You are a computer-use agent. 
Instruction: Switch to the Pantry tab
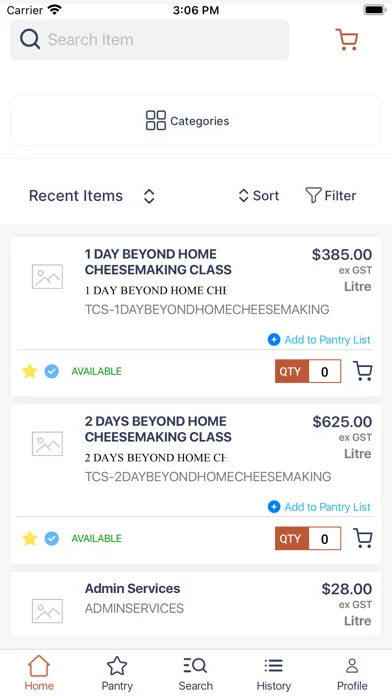click(117, 674)
